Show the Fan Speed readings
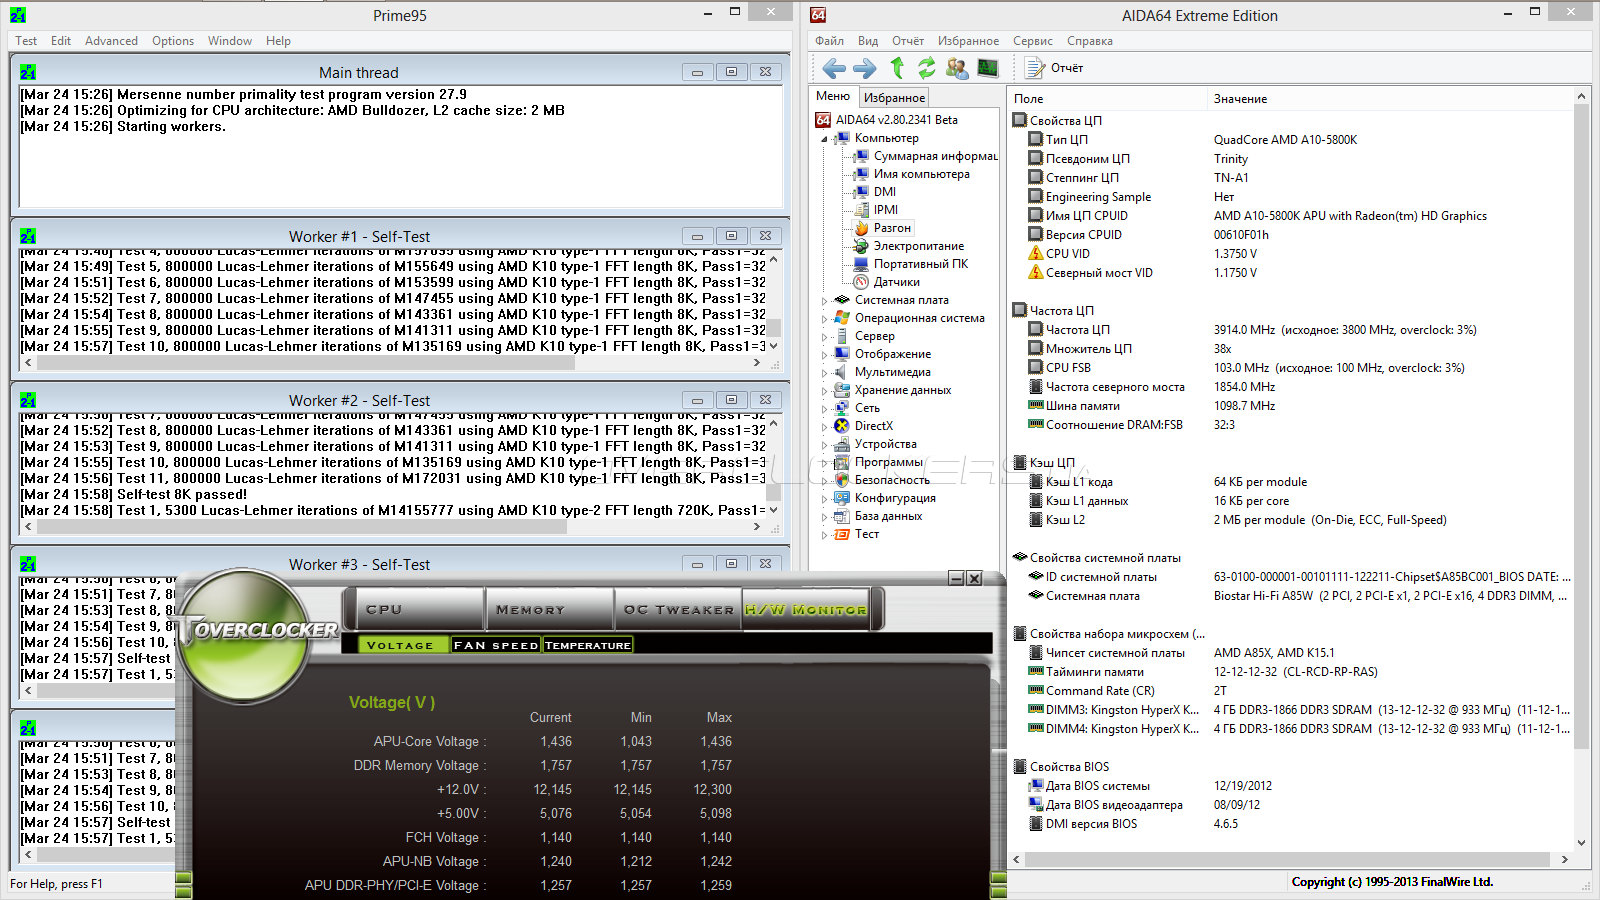 click(x=496, y=645)
